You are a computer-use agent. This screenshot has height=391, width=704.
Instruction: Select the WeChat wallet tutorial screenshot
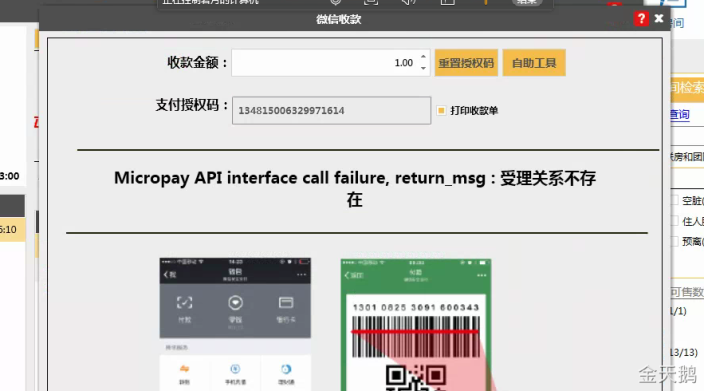(235, 324)
